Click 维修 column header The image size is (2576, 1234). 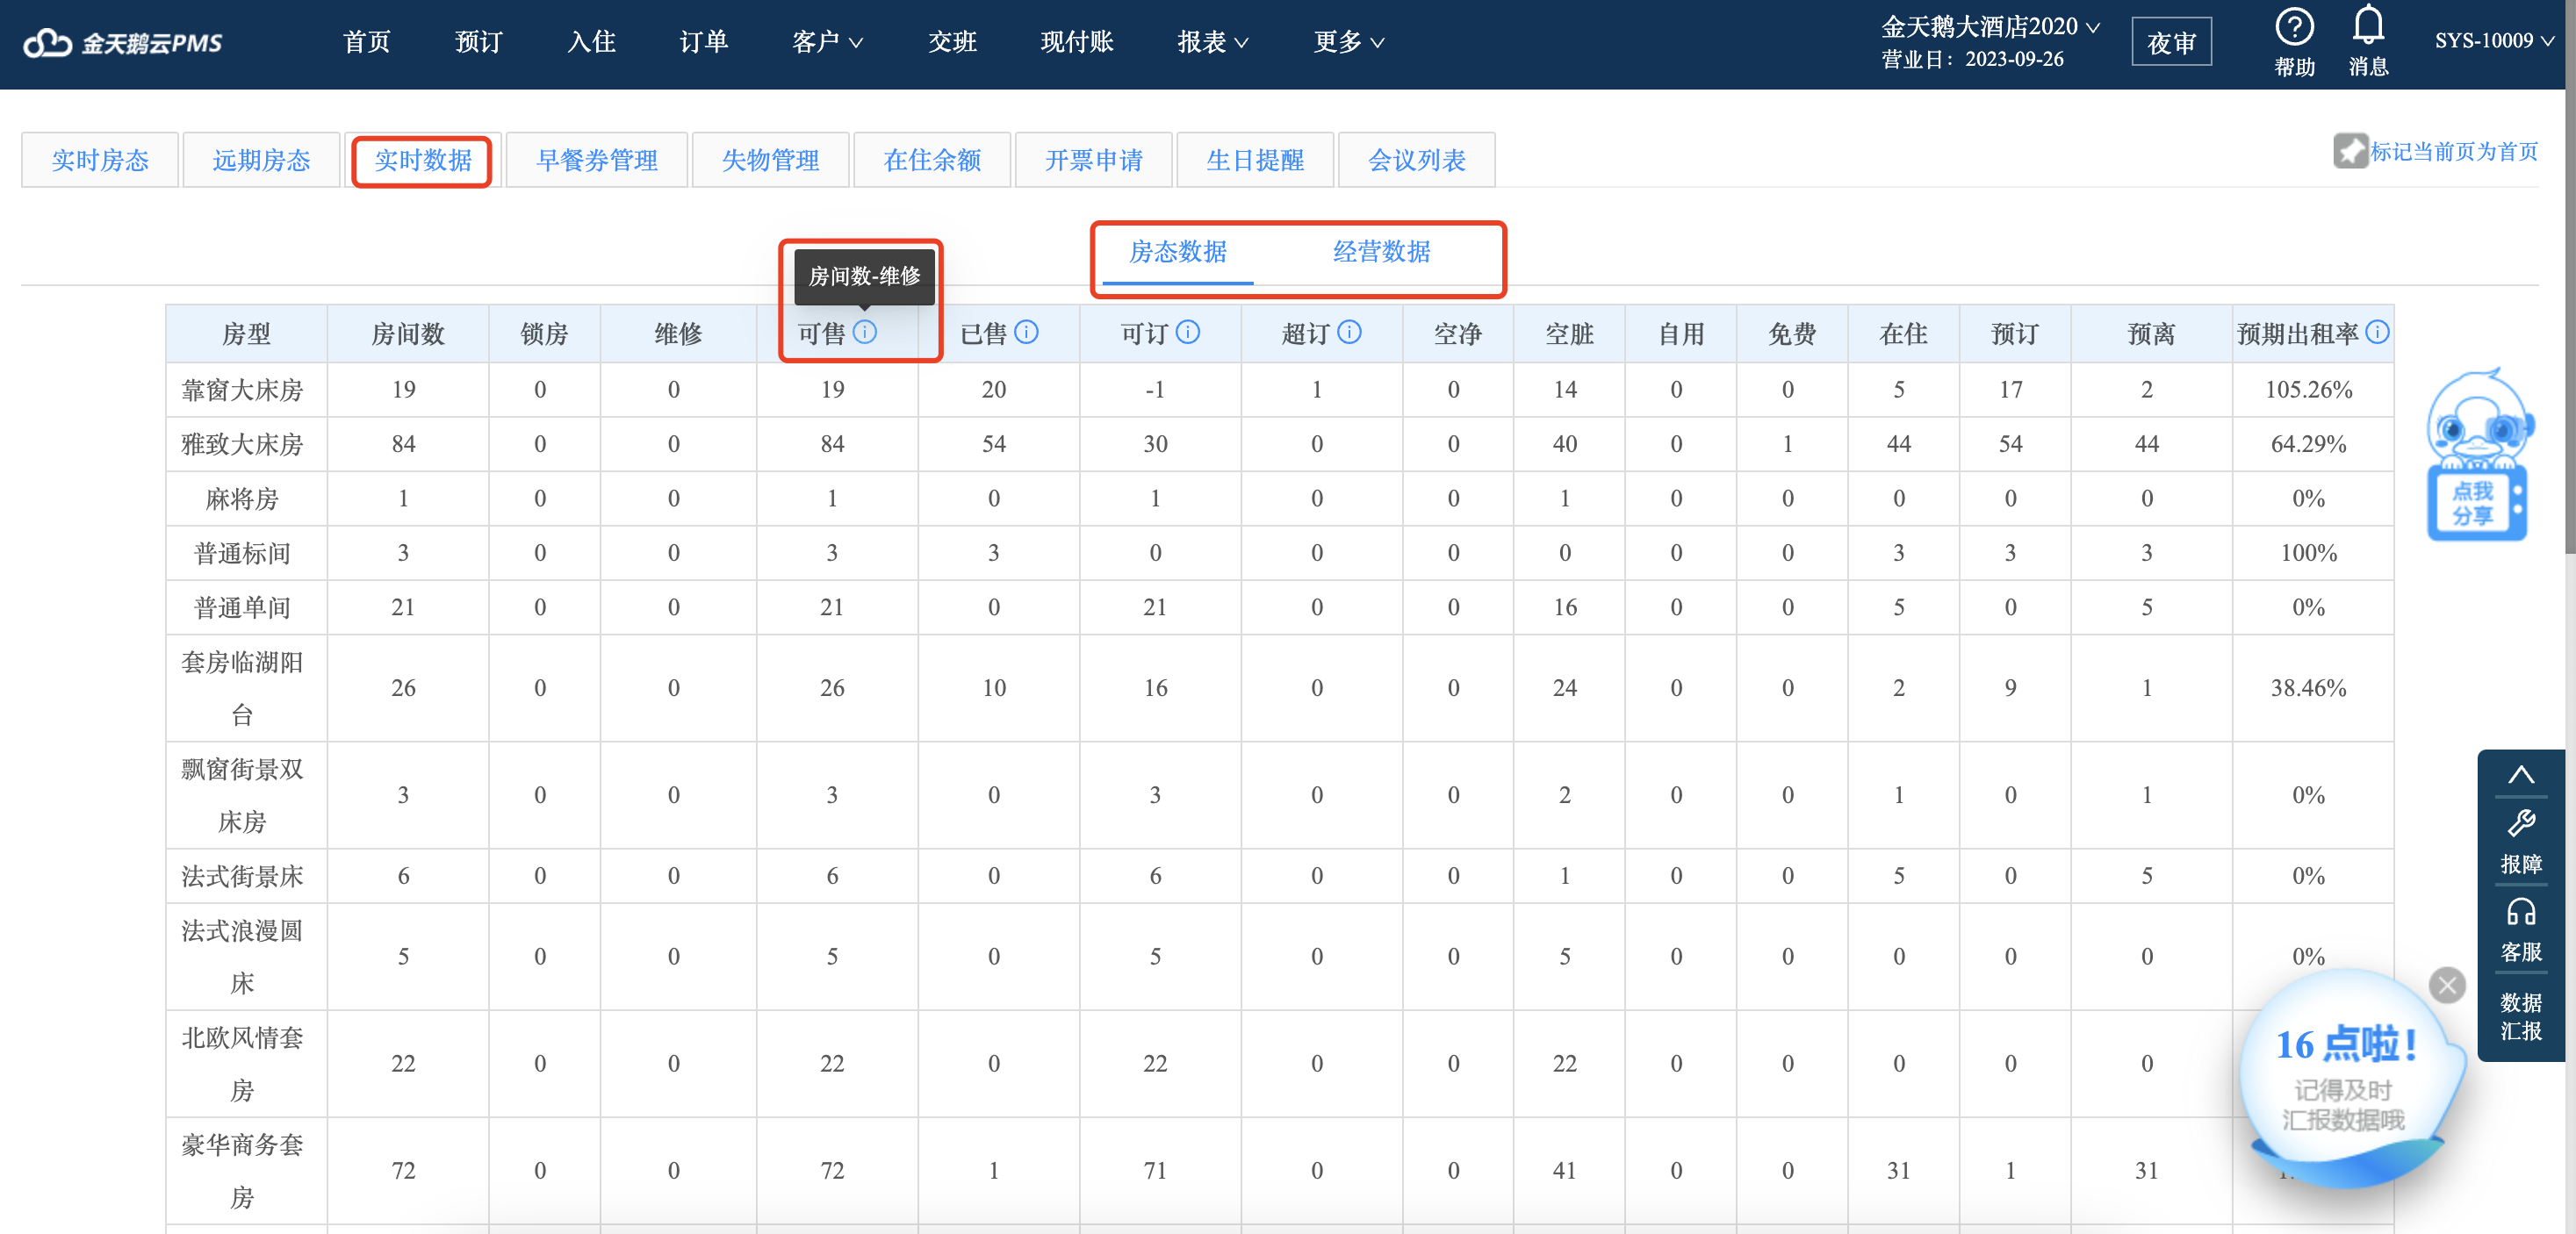pos(678,334)
